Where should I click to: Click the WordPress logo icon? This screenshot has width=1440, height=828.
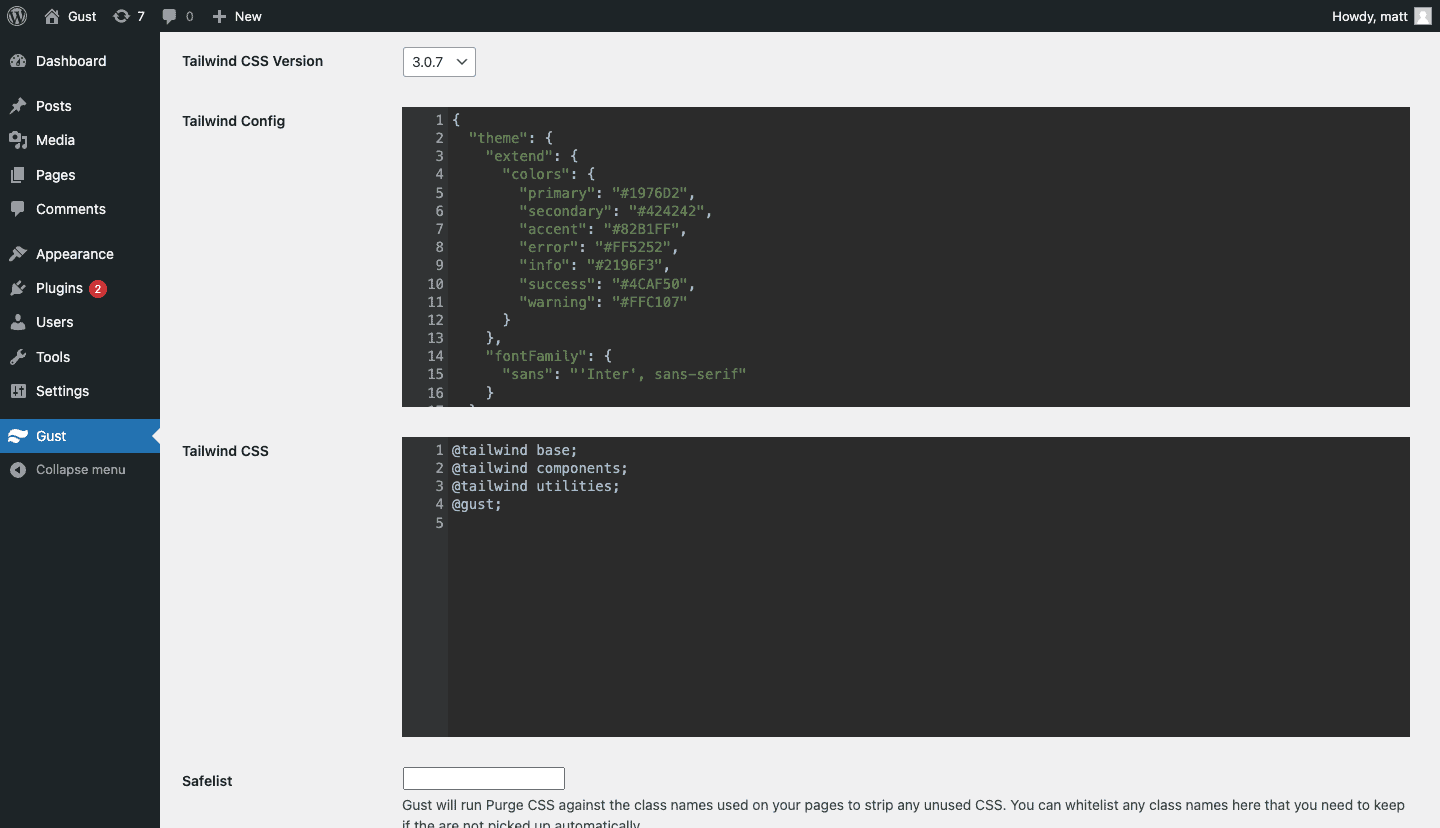click(17, 16)
